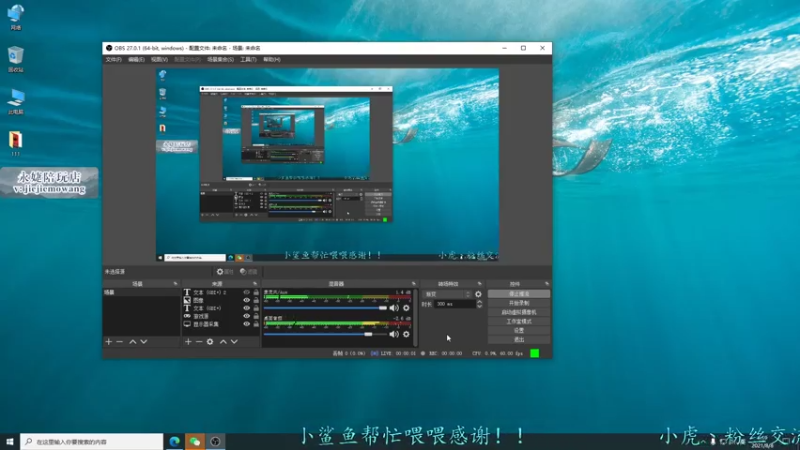The width and height of the screenshot is (800, 450).
Task: Open scene transition settings gear
Action: click(478, 294)
